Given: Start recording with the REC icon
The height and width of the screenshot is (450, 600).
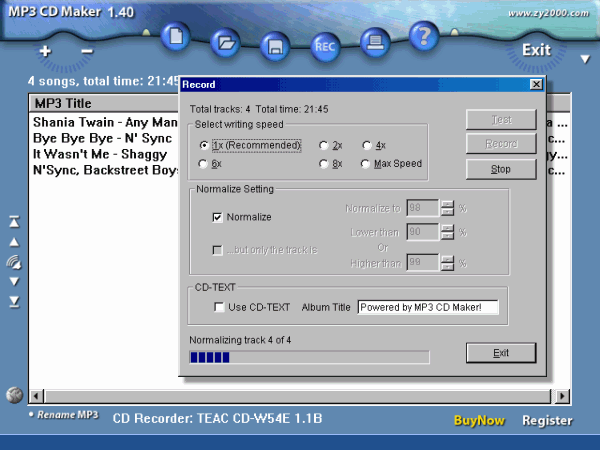Looking at the screenshot, I should tap(325, 47).
